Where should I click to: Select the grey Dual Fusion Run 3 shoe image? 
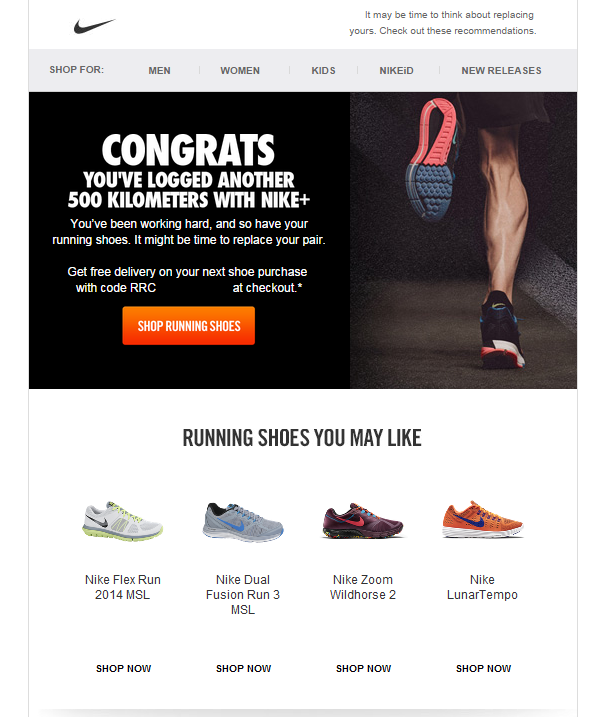[x=243, y=522]
